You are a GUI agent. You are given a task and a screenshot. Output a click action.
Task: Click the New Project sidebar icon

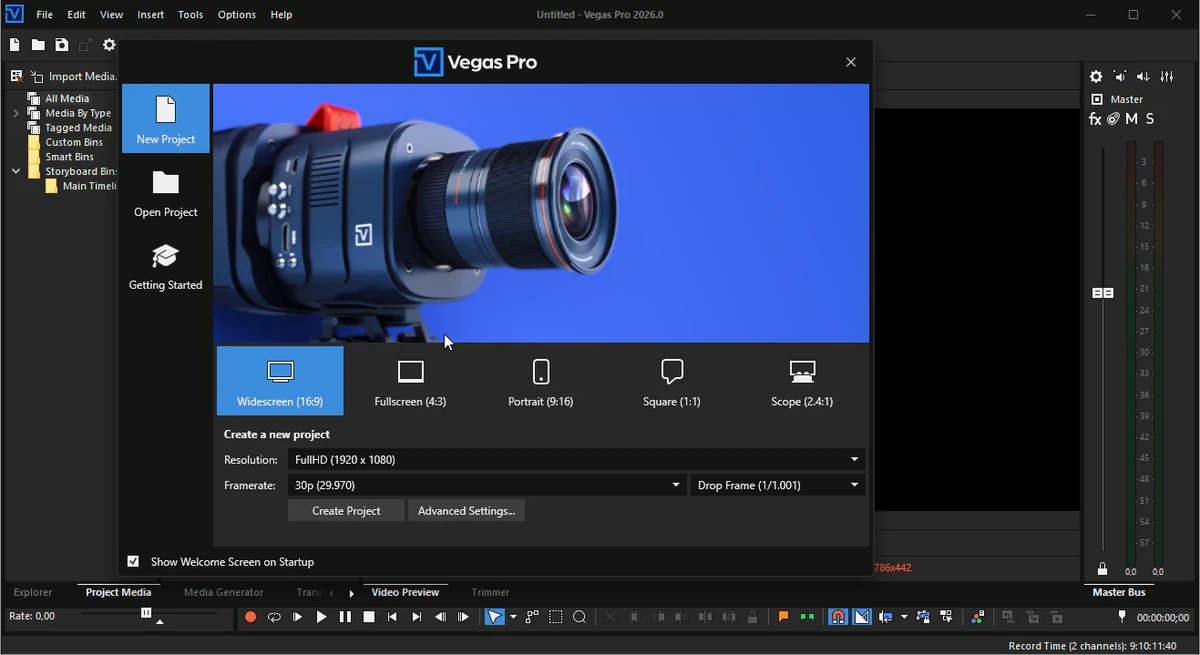(166, 119)
